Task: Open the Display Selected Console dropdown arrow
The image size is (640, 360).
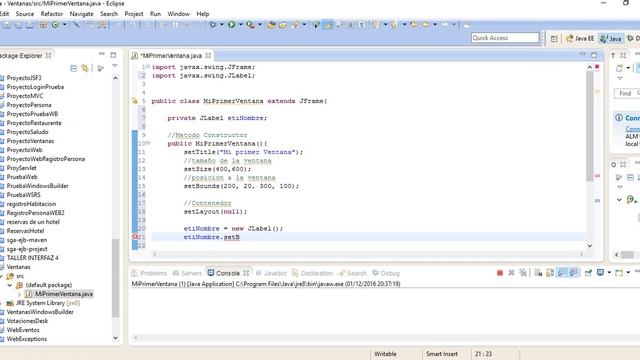Action: click(609, 273)
